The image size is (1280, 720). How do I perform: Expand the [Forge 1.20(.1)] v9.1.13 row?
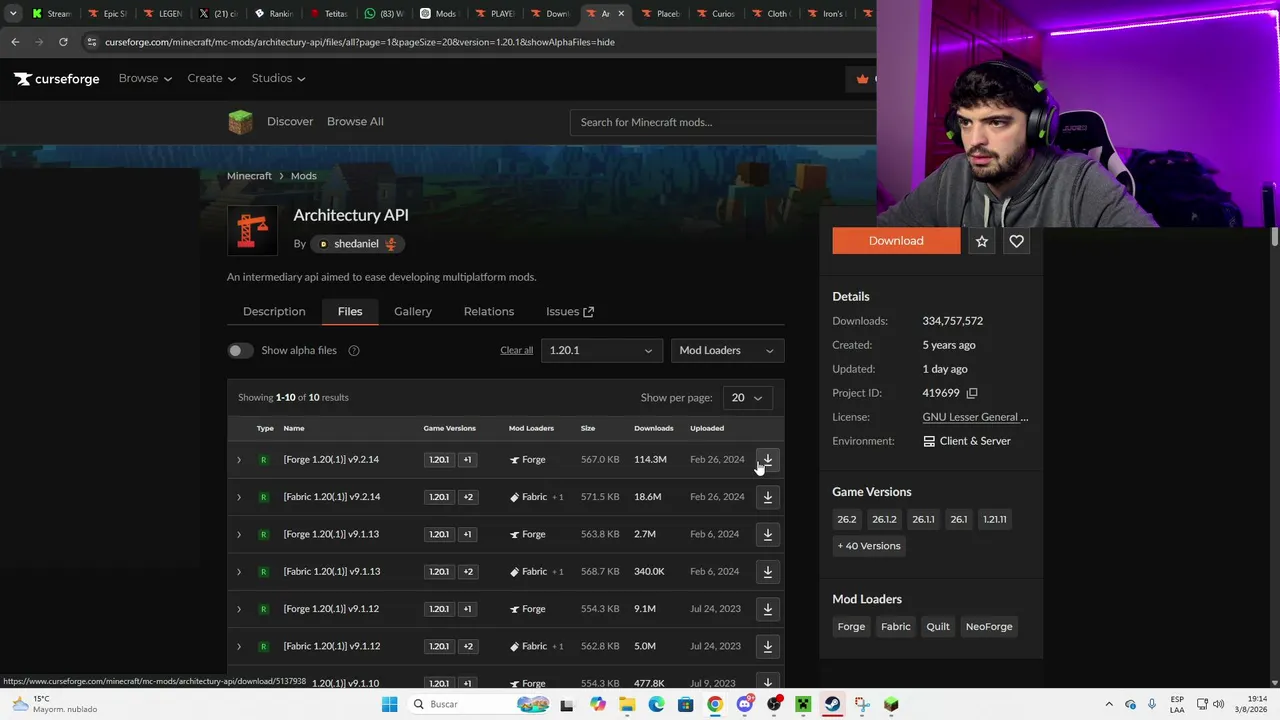(x=239, y=534)
